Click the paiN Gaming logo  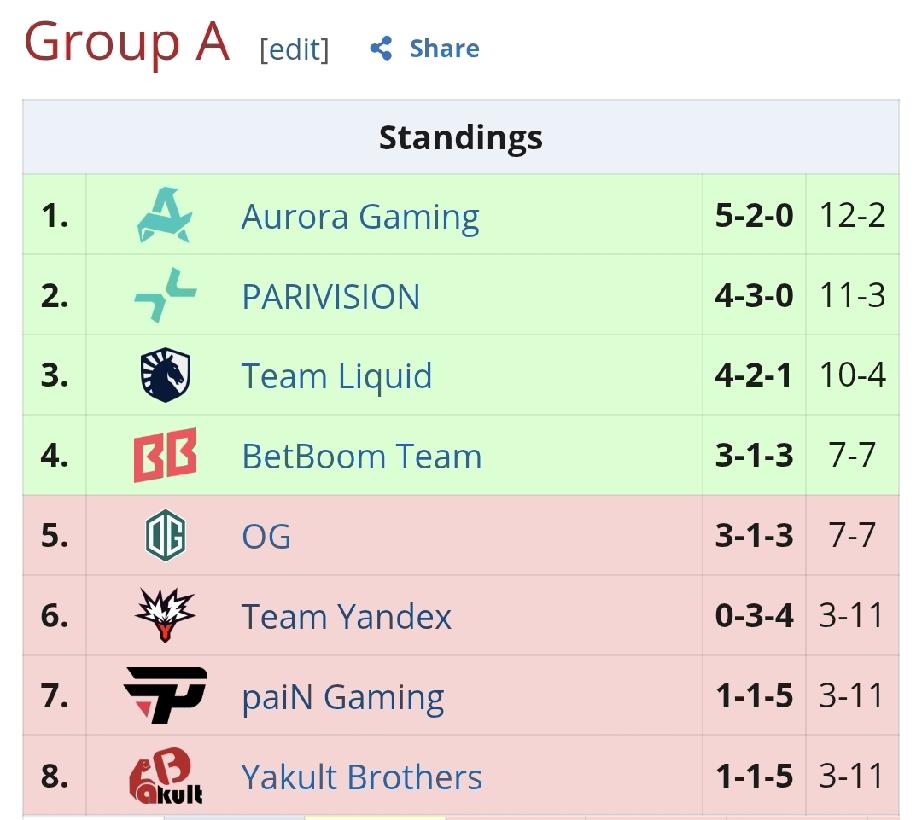[165, 695]
